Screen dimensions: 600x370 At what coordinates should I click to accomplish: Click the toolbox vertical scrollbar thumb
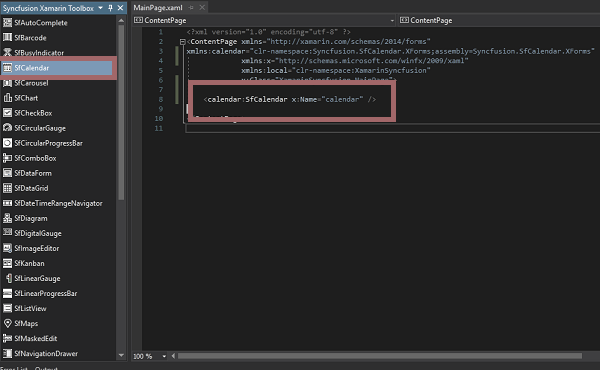coord(121,112)
